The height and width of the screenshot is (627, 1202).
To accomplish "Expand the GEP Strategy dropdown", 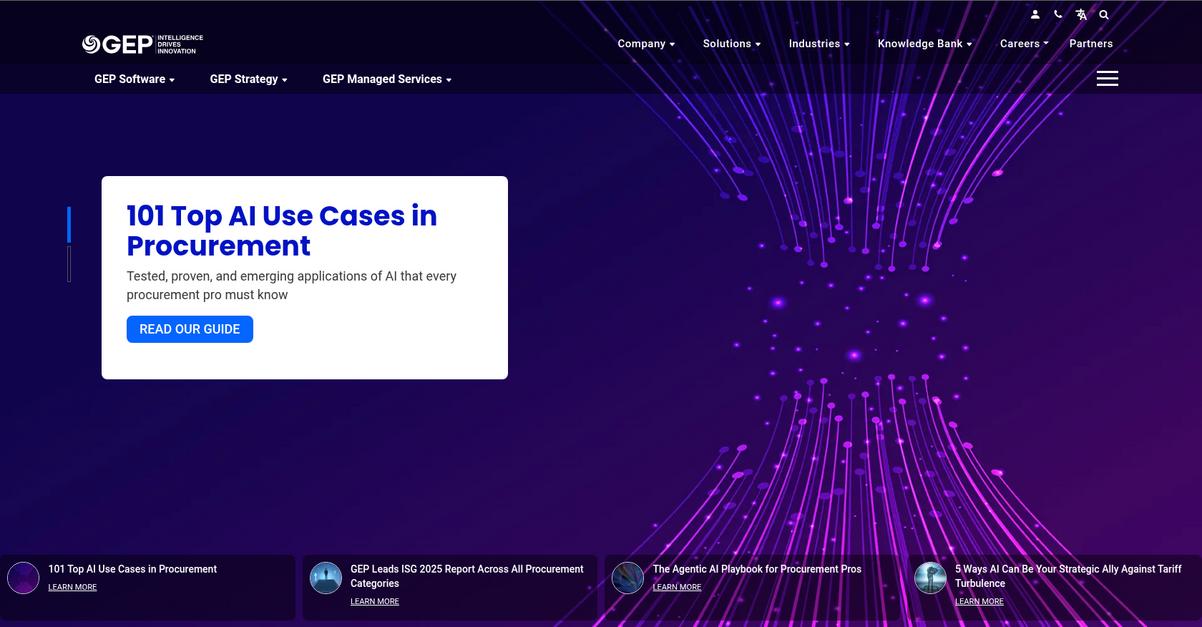I will (249, 79).
